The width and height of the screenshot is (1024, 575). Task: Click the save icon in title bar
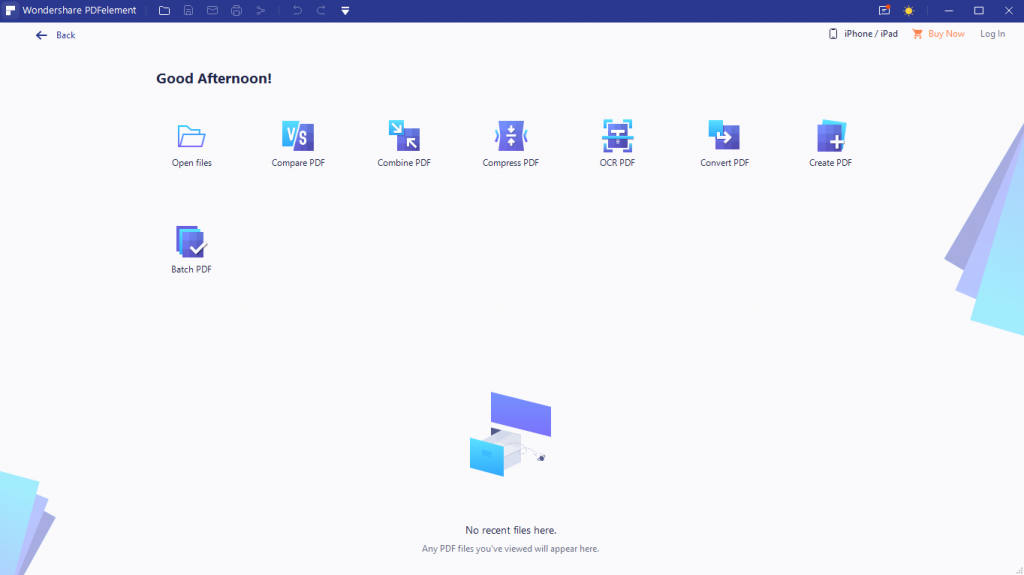188,10
